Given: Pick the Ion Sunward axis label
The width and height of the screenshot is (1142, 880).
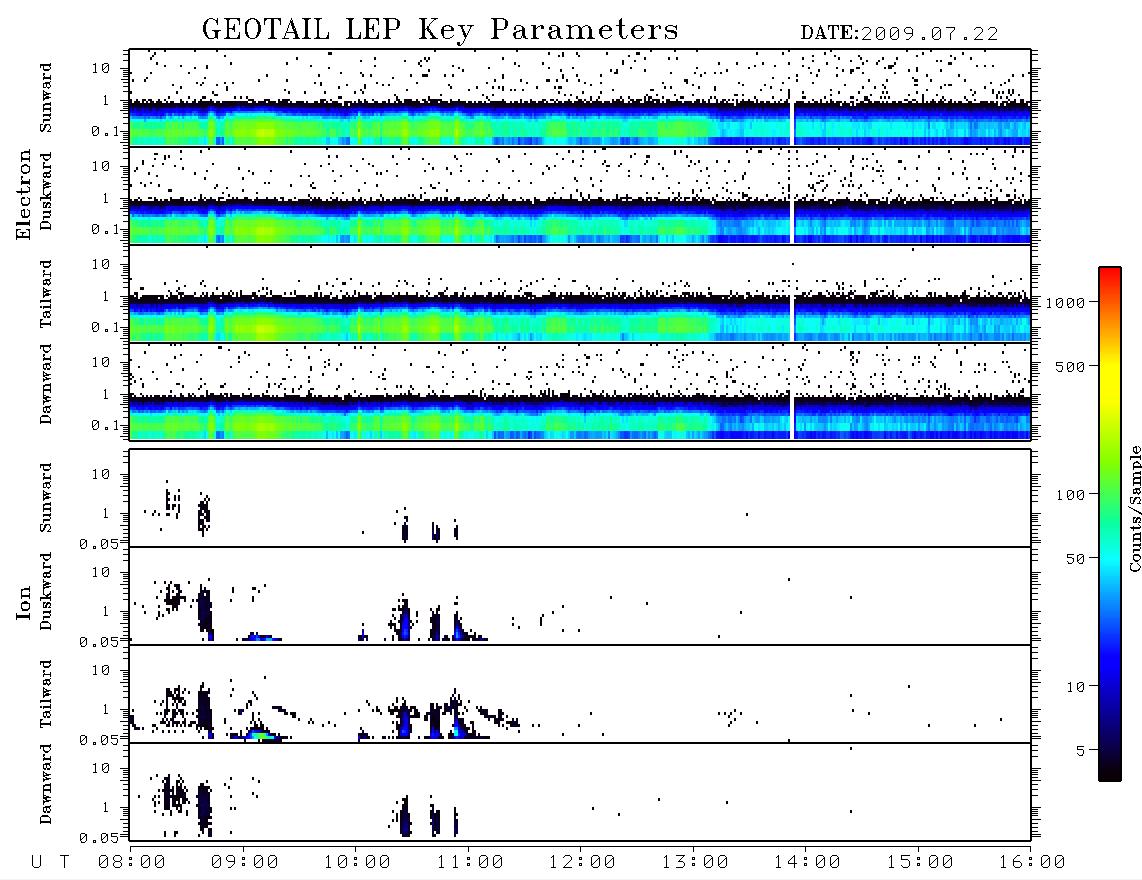Looking at the screenshot, I should coord(46,498).
